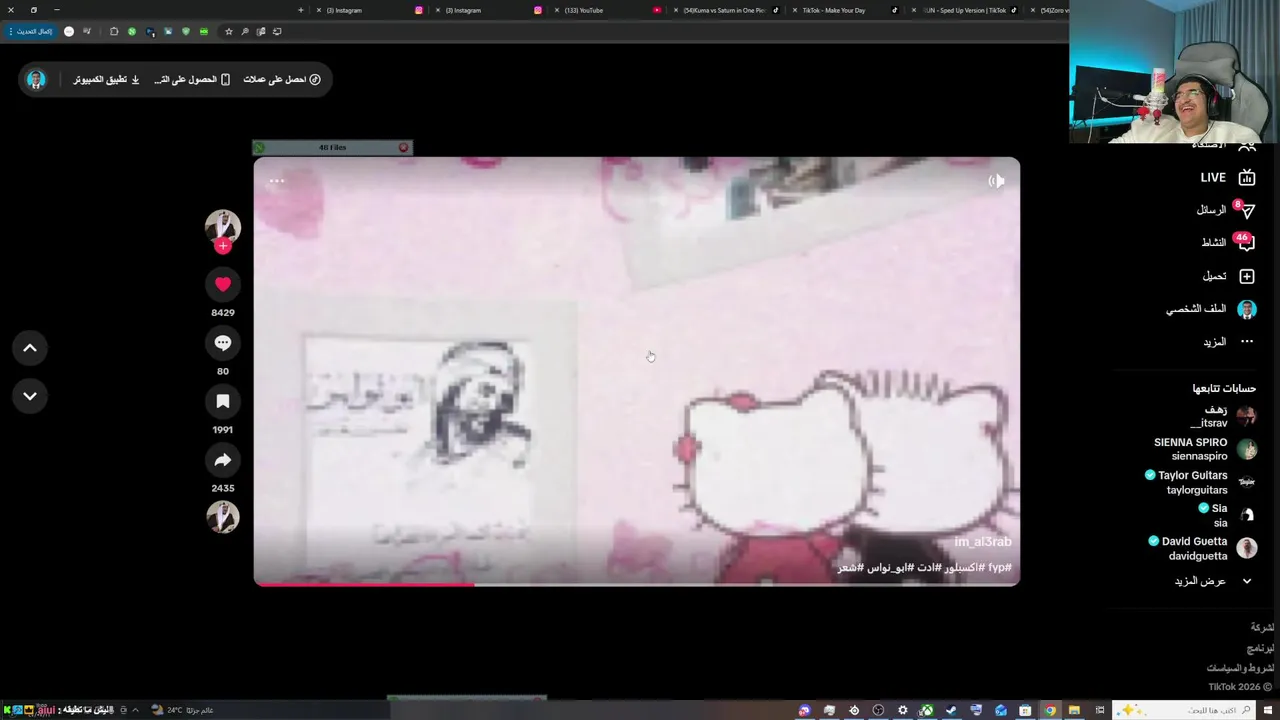Open the sound avatar below the share count
This screenshot has width=1280, height=720.
click(x=223, y=517)
